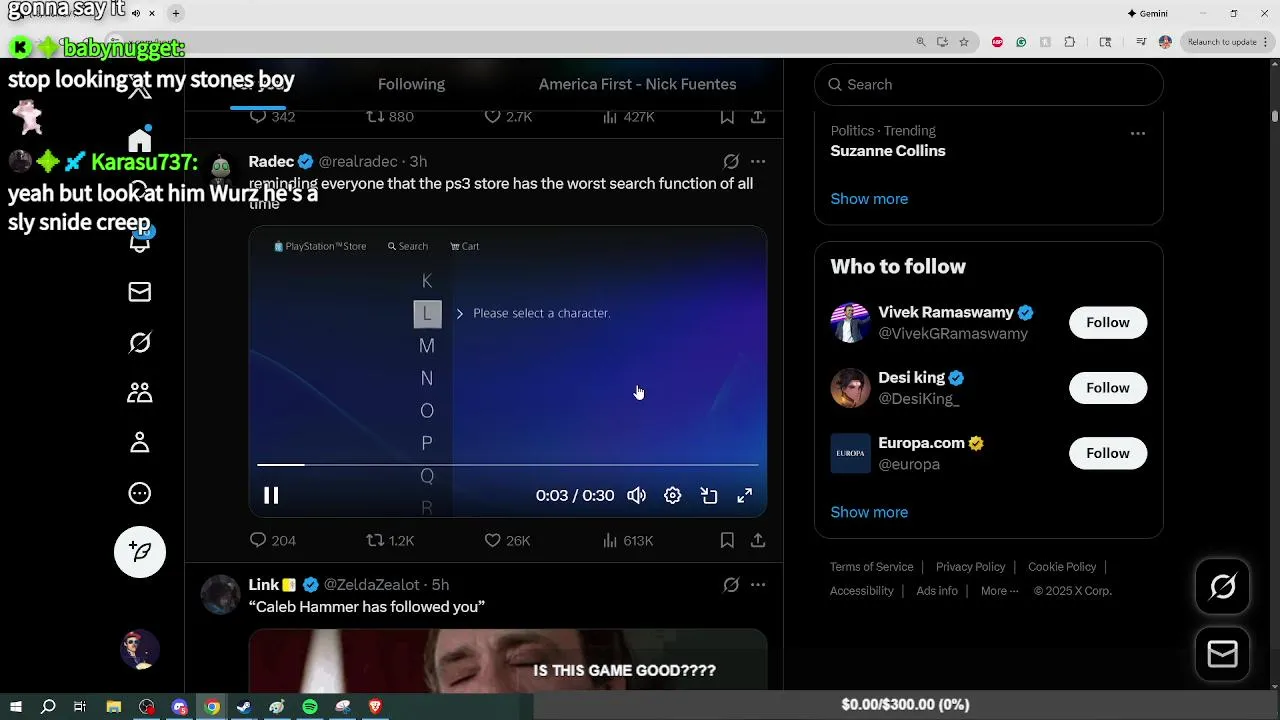Open Privacy Policy link
Image resolution: width=1280 pixels, height=720 pixels.
click(x=970, y=567)
